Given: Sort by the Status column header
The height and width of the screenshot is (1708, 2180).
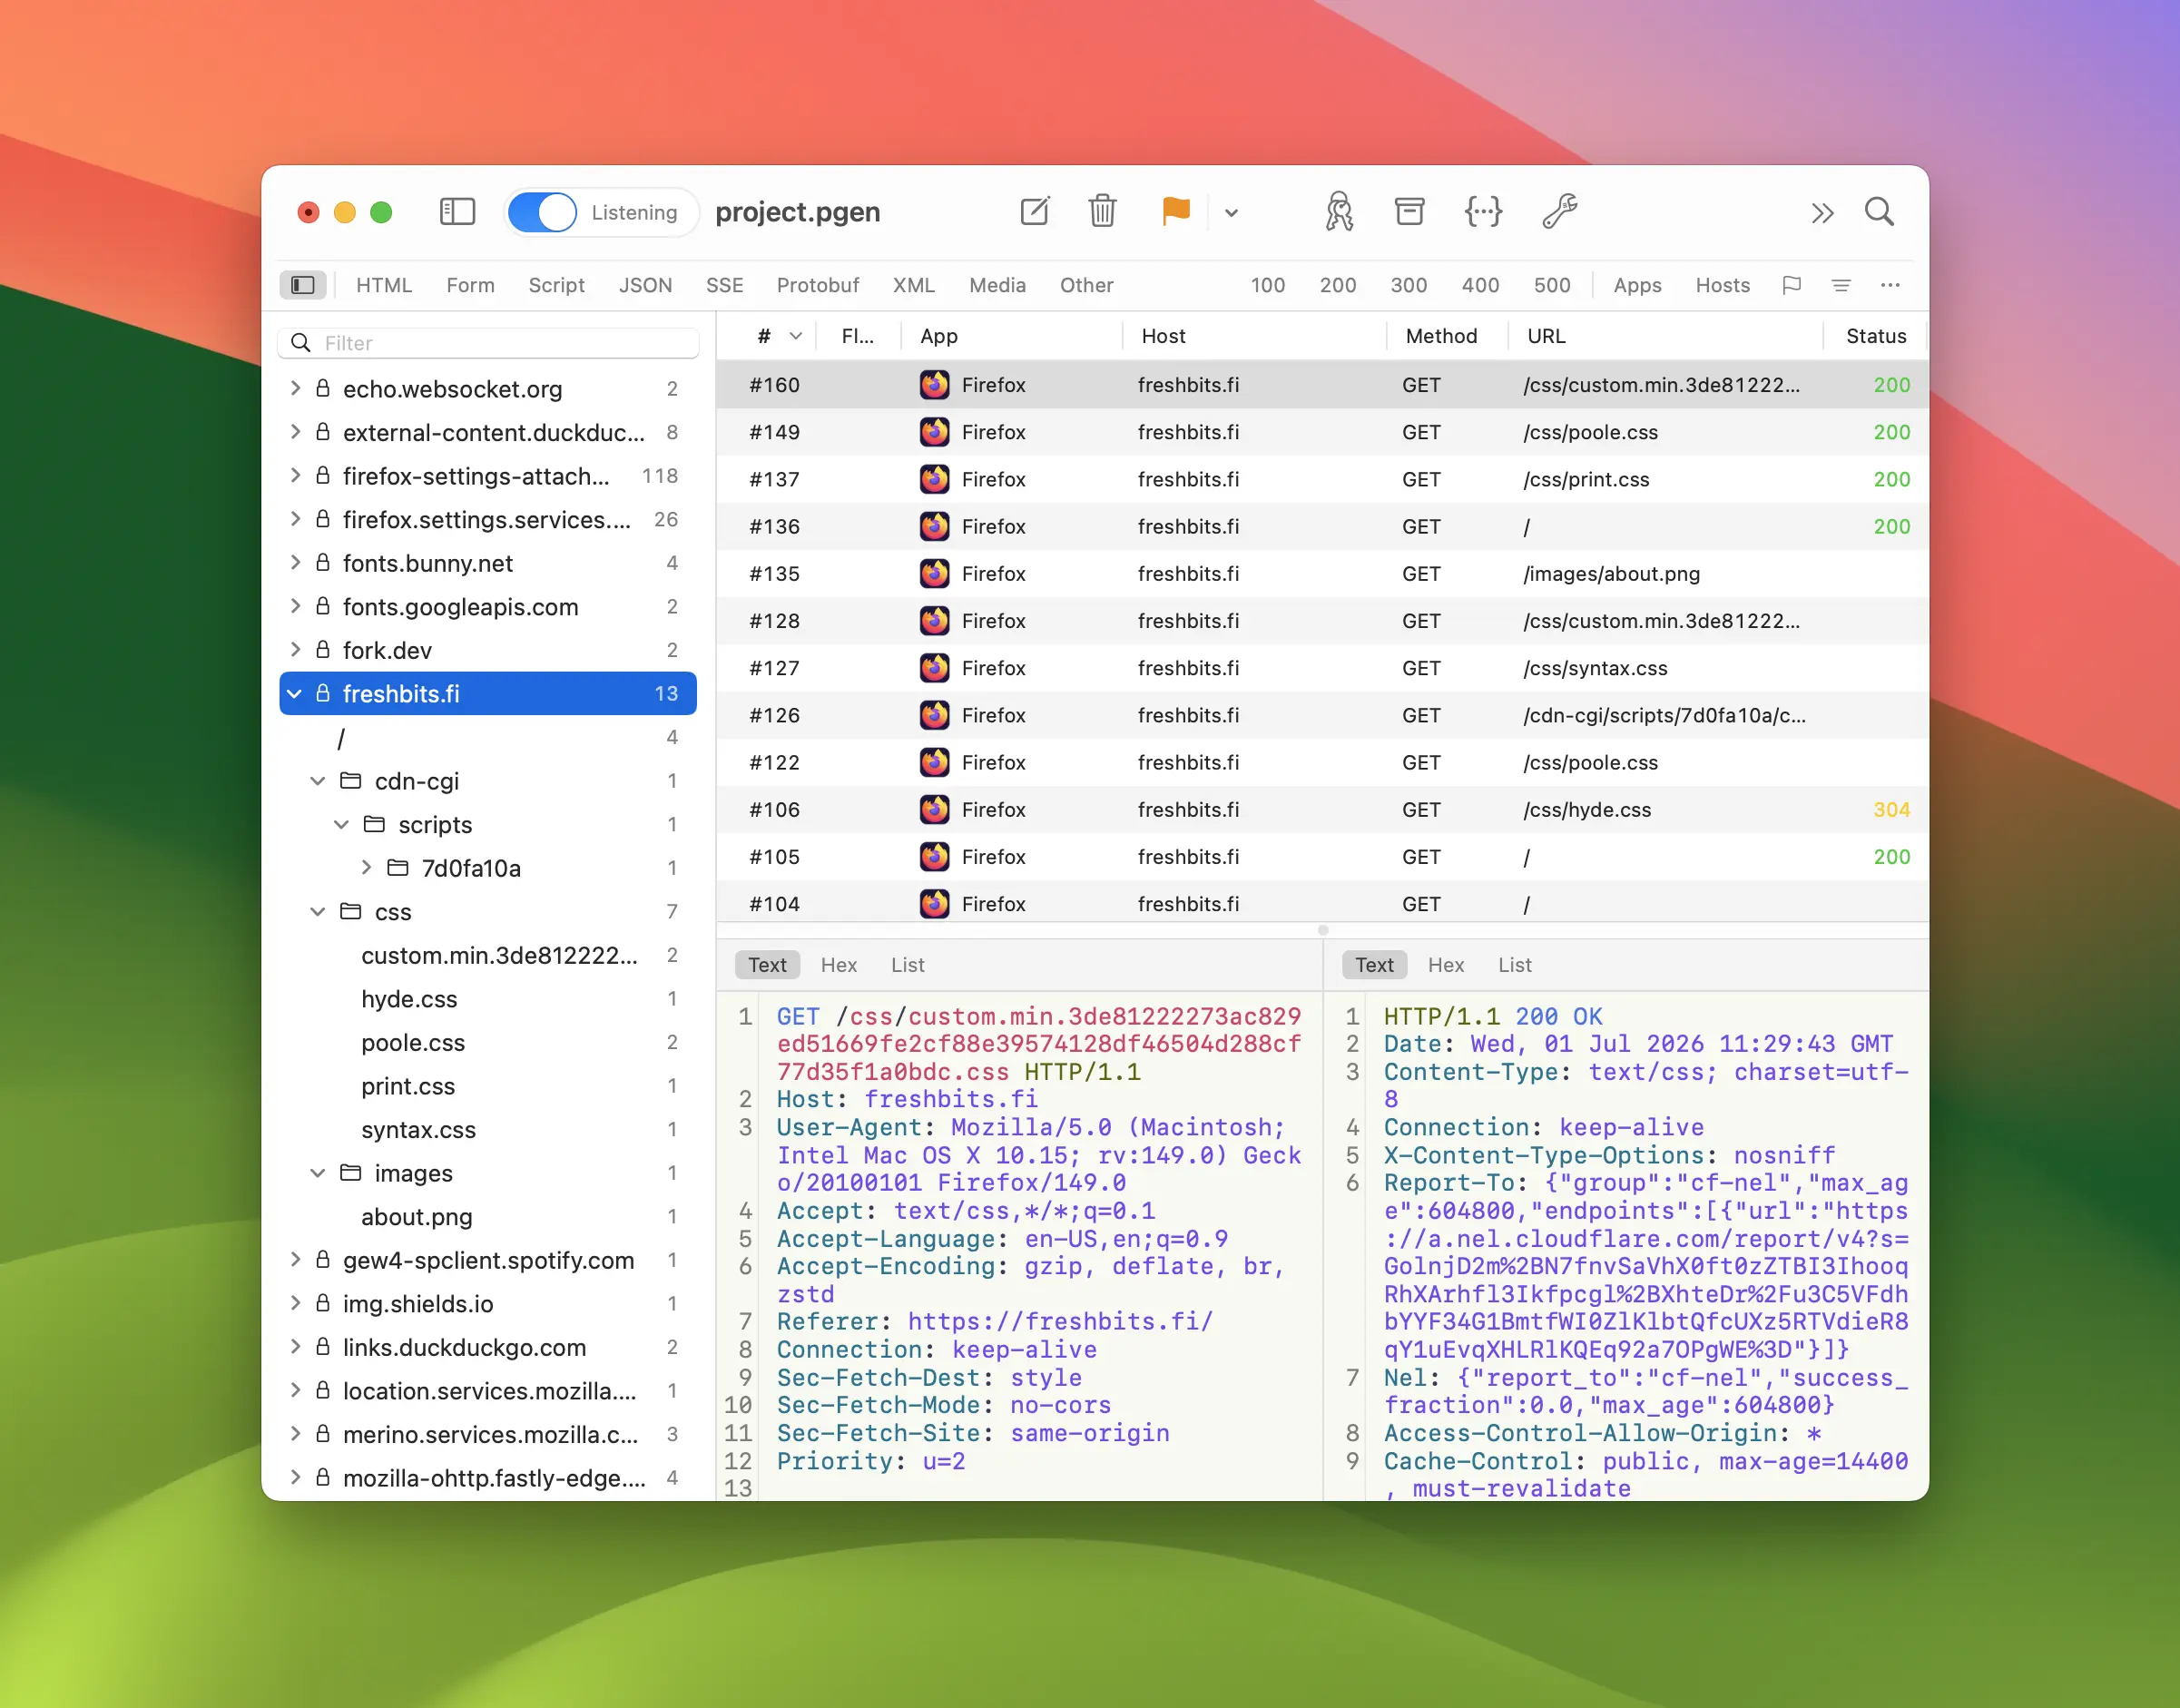Looking at the screenshot, I should pos(1875,336).
